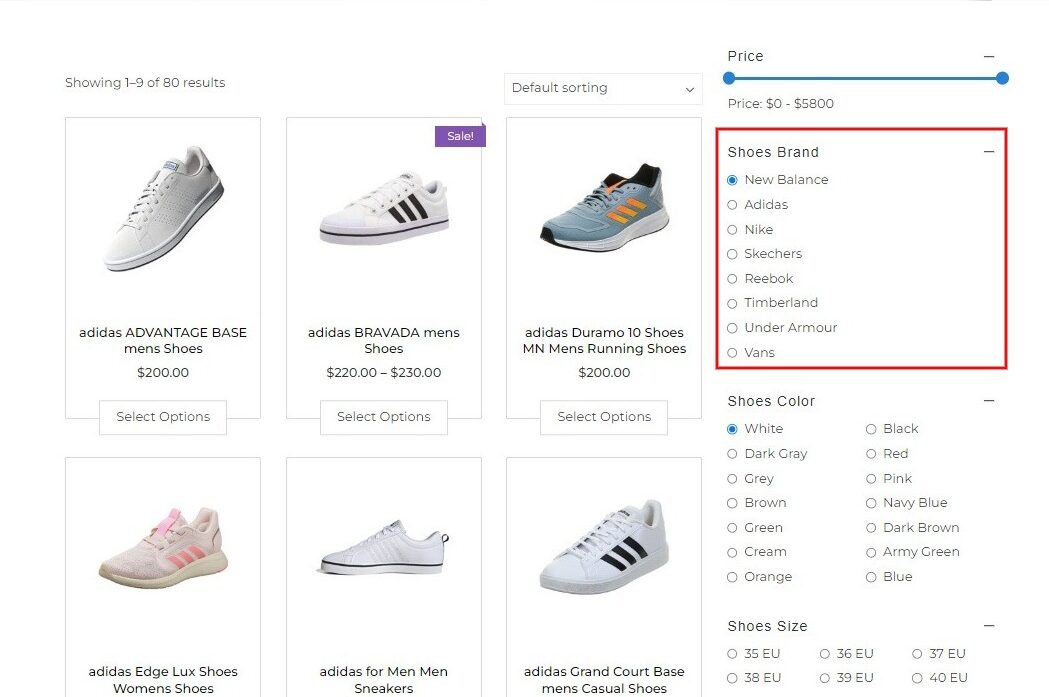Open the adidas BRAVADA mens Shoes link
The width and height of the screenshot is (1049, 697).
[x=383, y=340]
